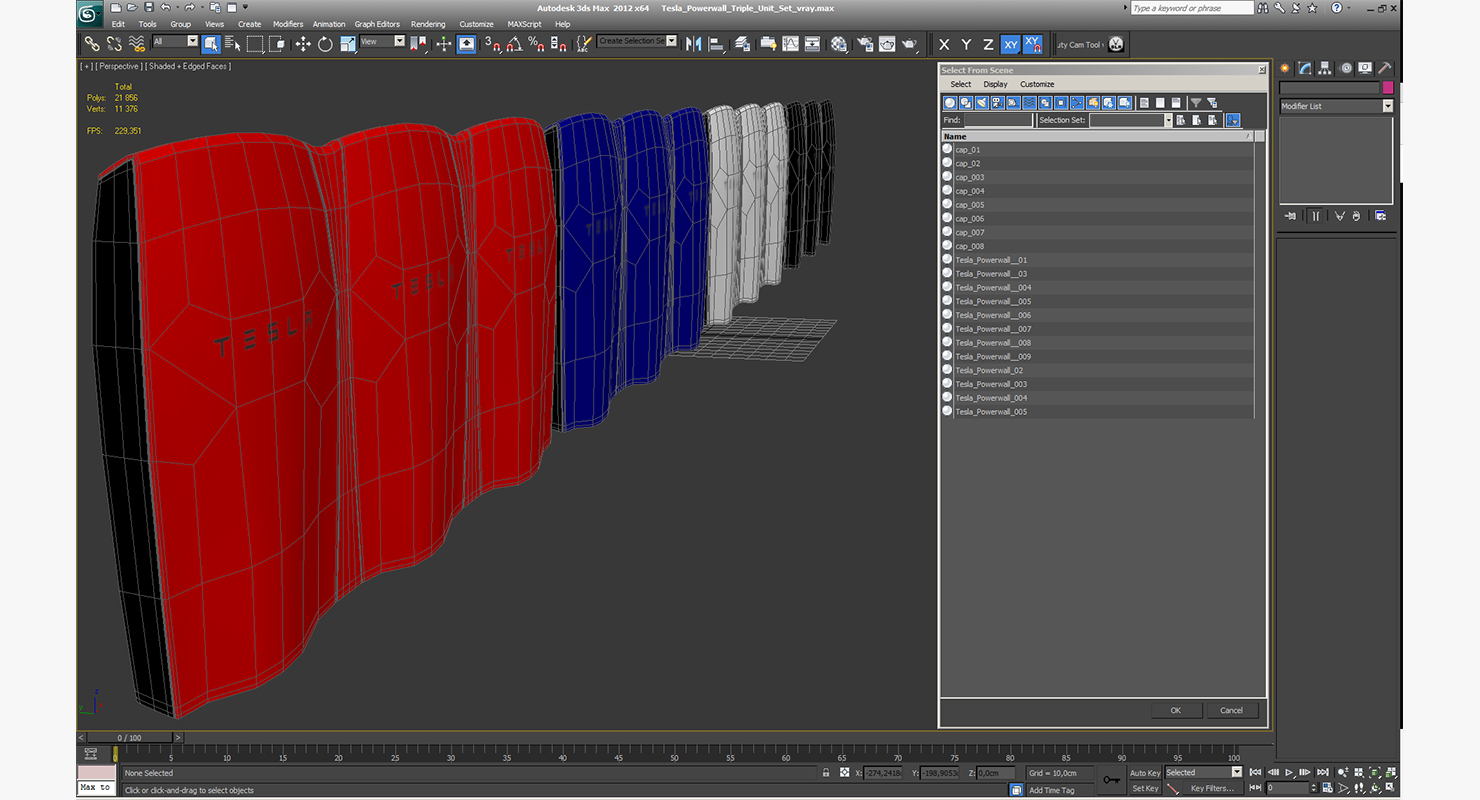This screenshot has width=1480, height=800.
Task: Click the search keyword or phrase field
Action: tap(1191, 8)
